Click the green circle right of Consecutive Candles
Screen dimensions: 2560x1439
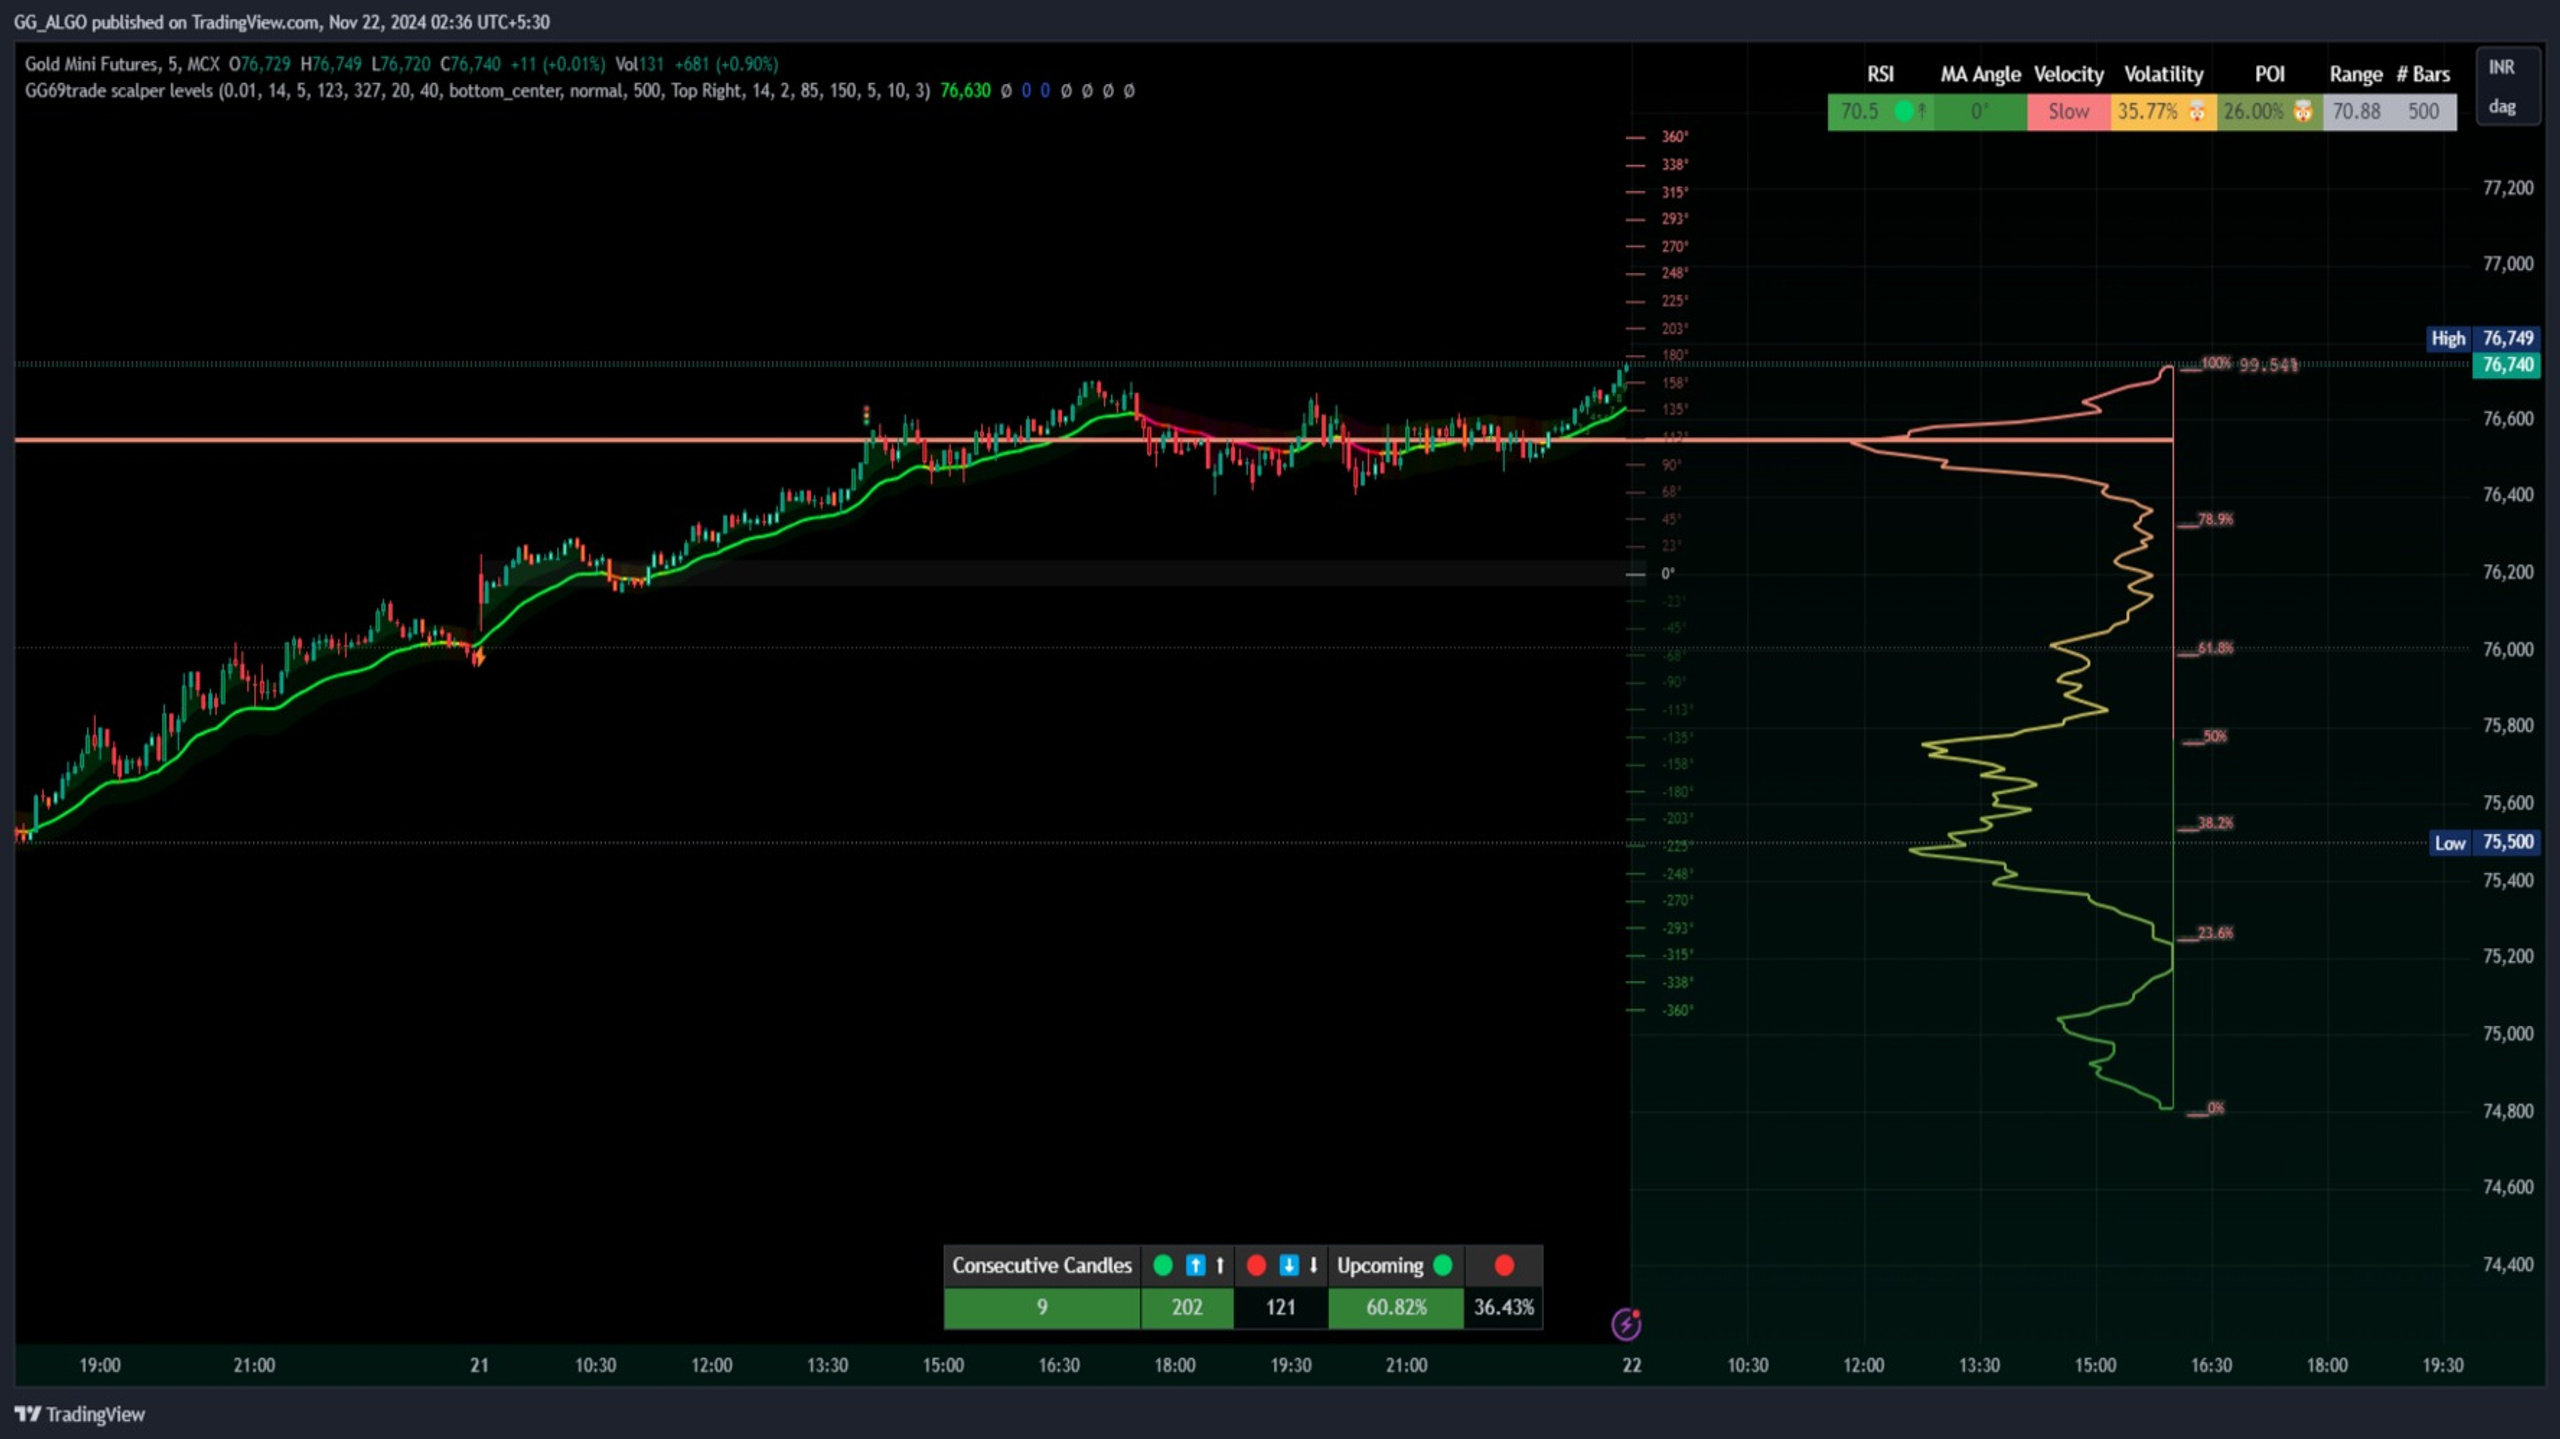[x=1162, y=1265]
